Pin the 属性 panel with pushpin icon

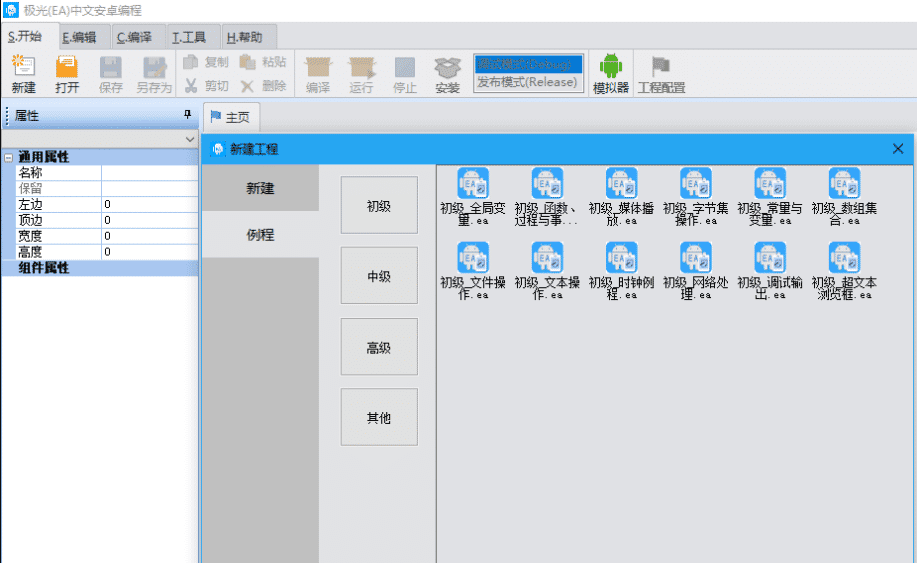pyautogui.click(x=187, y=115)
